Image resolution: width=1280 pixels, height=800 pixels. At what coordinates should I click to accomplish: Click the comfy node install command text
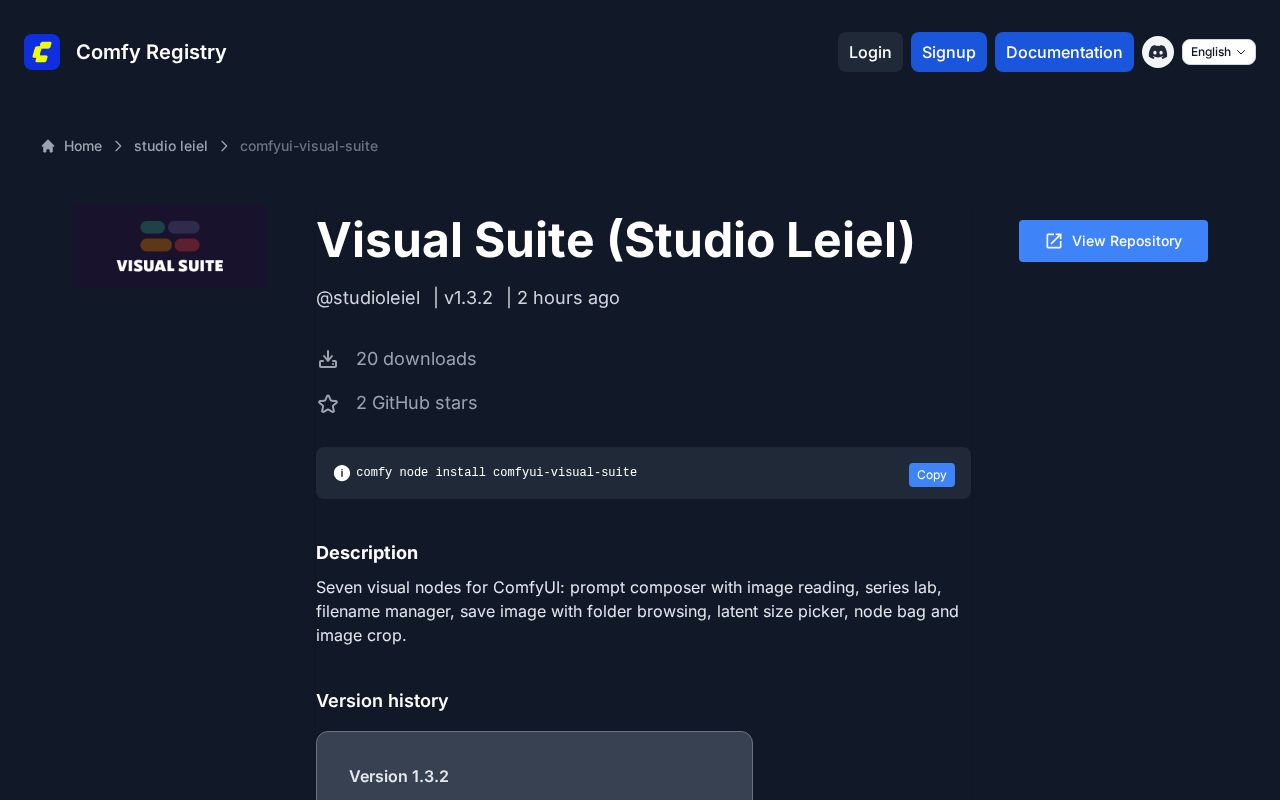(x=496, y=473)
